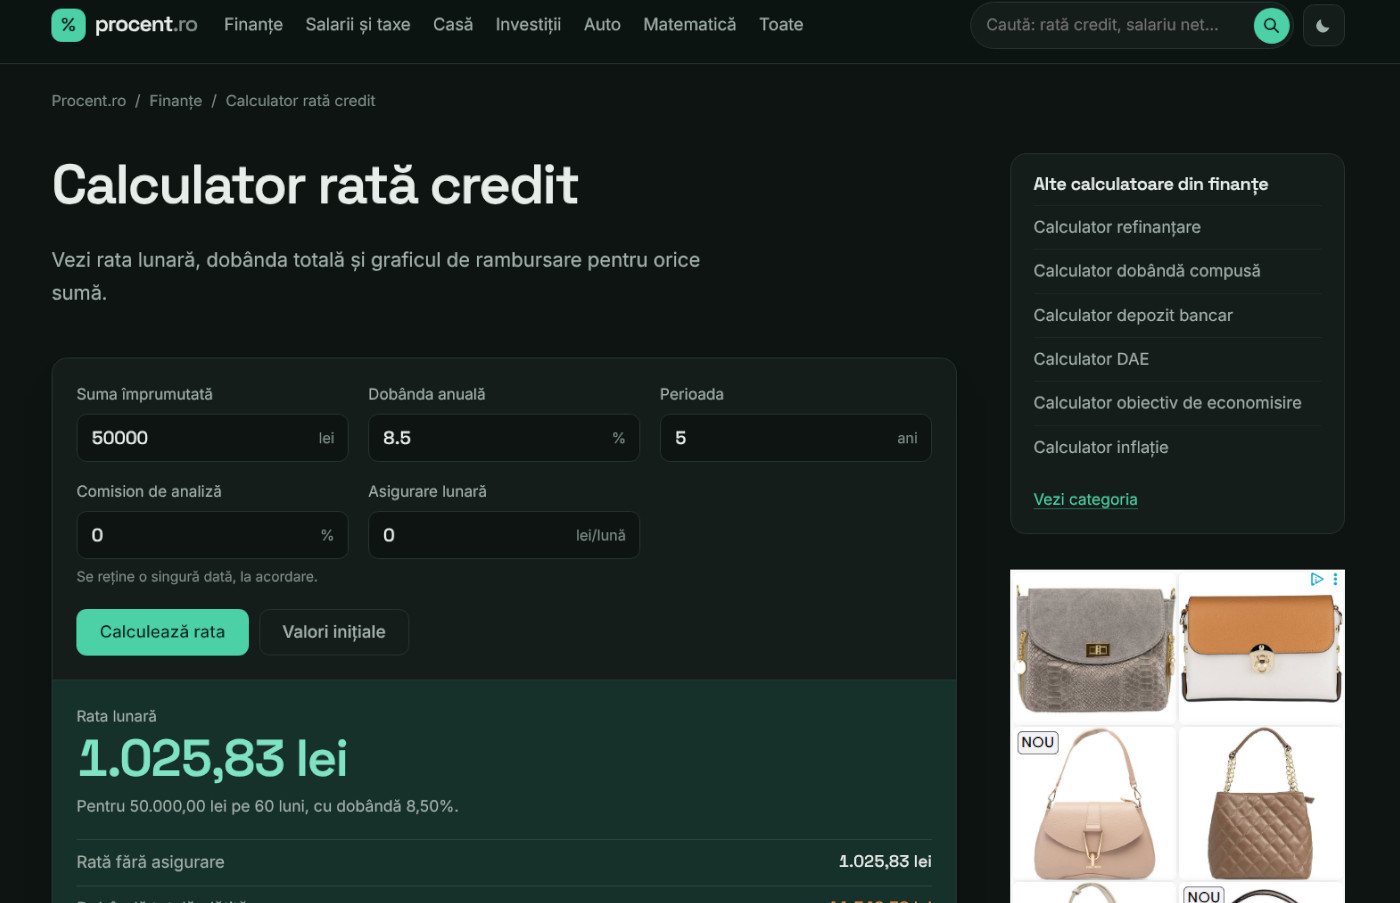Viewport: 1400px width, 903px height.
Task: Open Calculator DAE link
Action: [1091, 359]
